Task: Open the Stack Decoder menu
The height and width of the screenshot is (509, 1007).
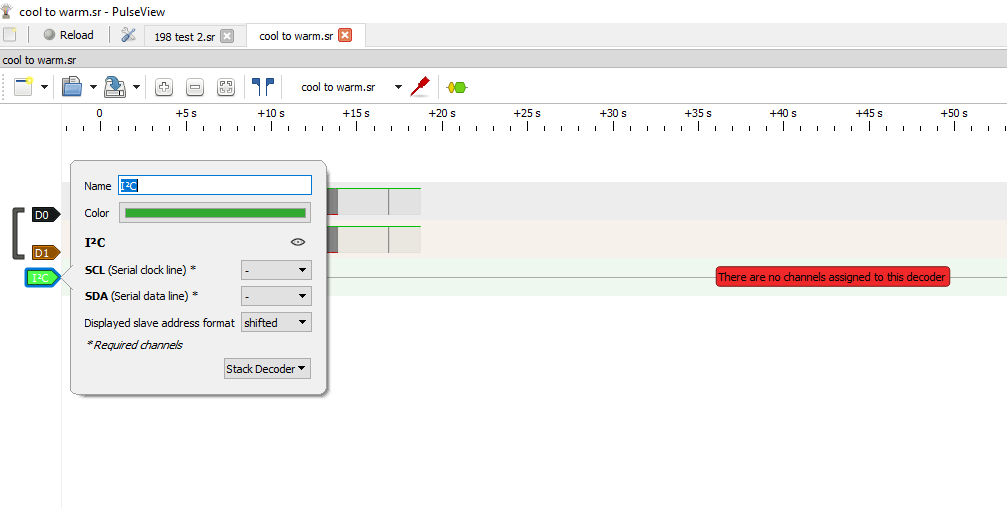Action: pyautogui.click(x=267, y=368)
